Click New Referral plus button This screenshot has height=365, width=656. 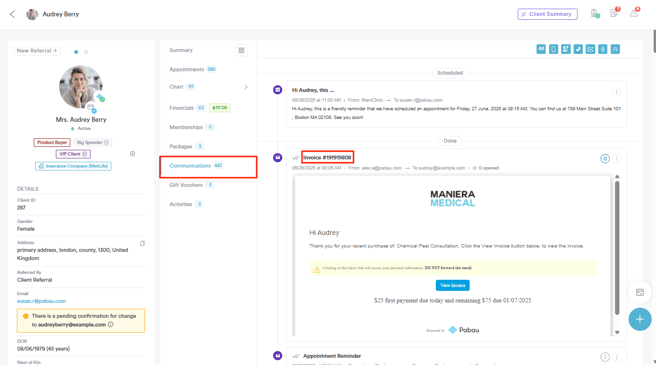pyautogui.click(x=37, y=51)
